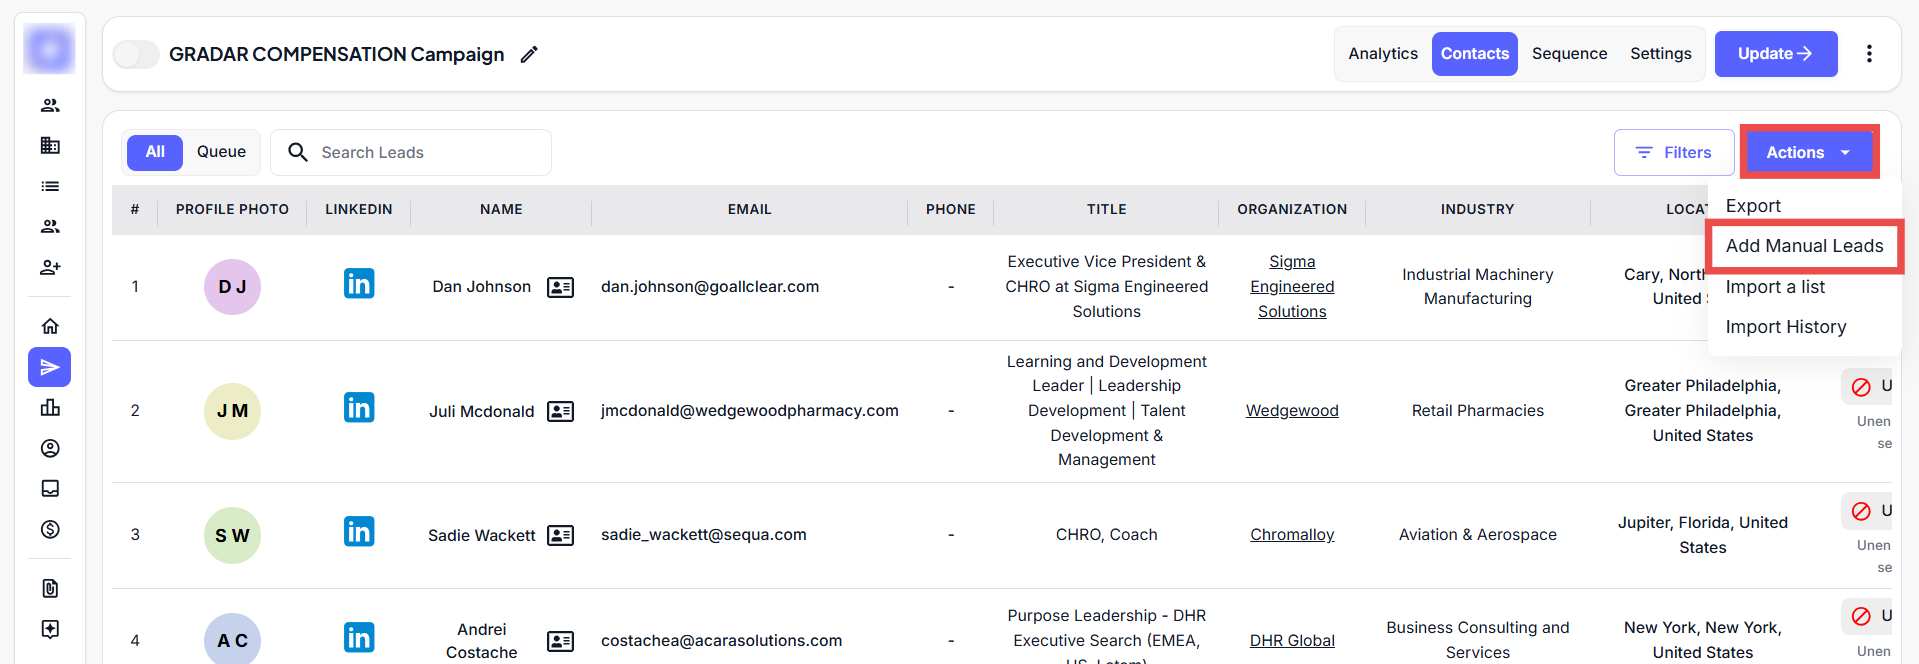
Task: Expand the Actions dropdown
Action: pyautogui.click(x=1809, y=152)
